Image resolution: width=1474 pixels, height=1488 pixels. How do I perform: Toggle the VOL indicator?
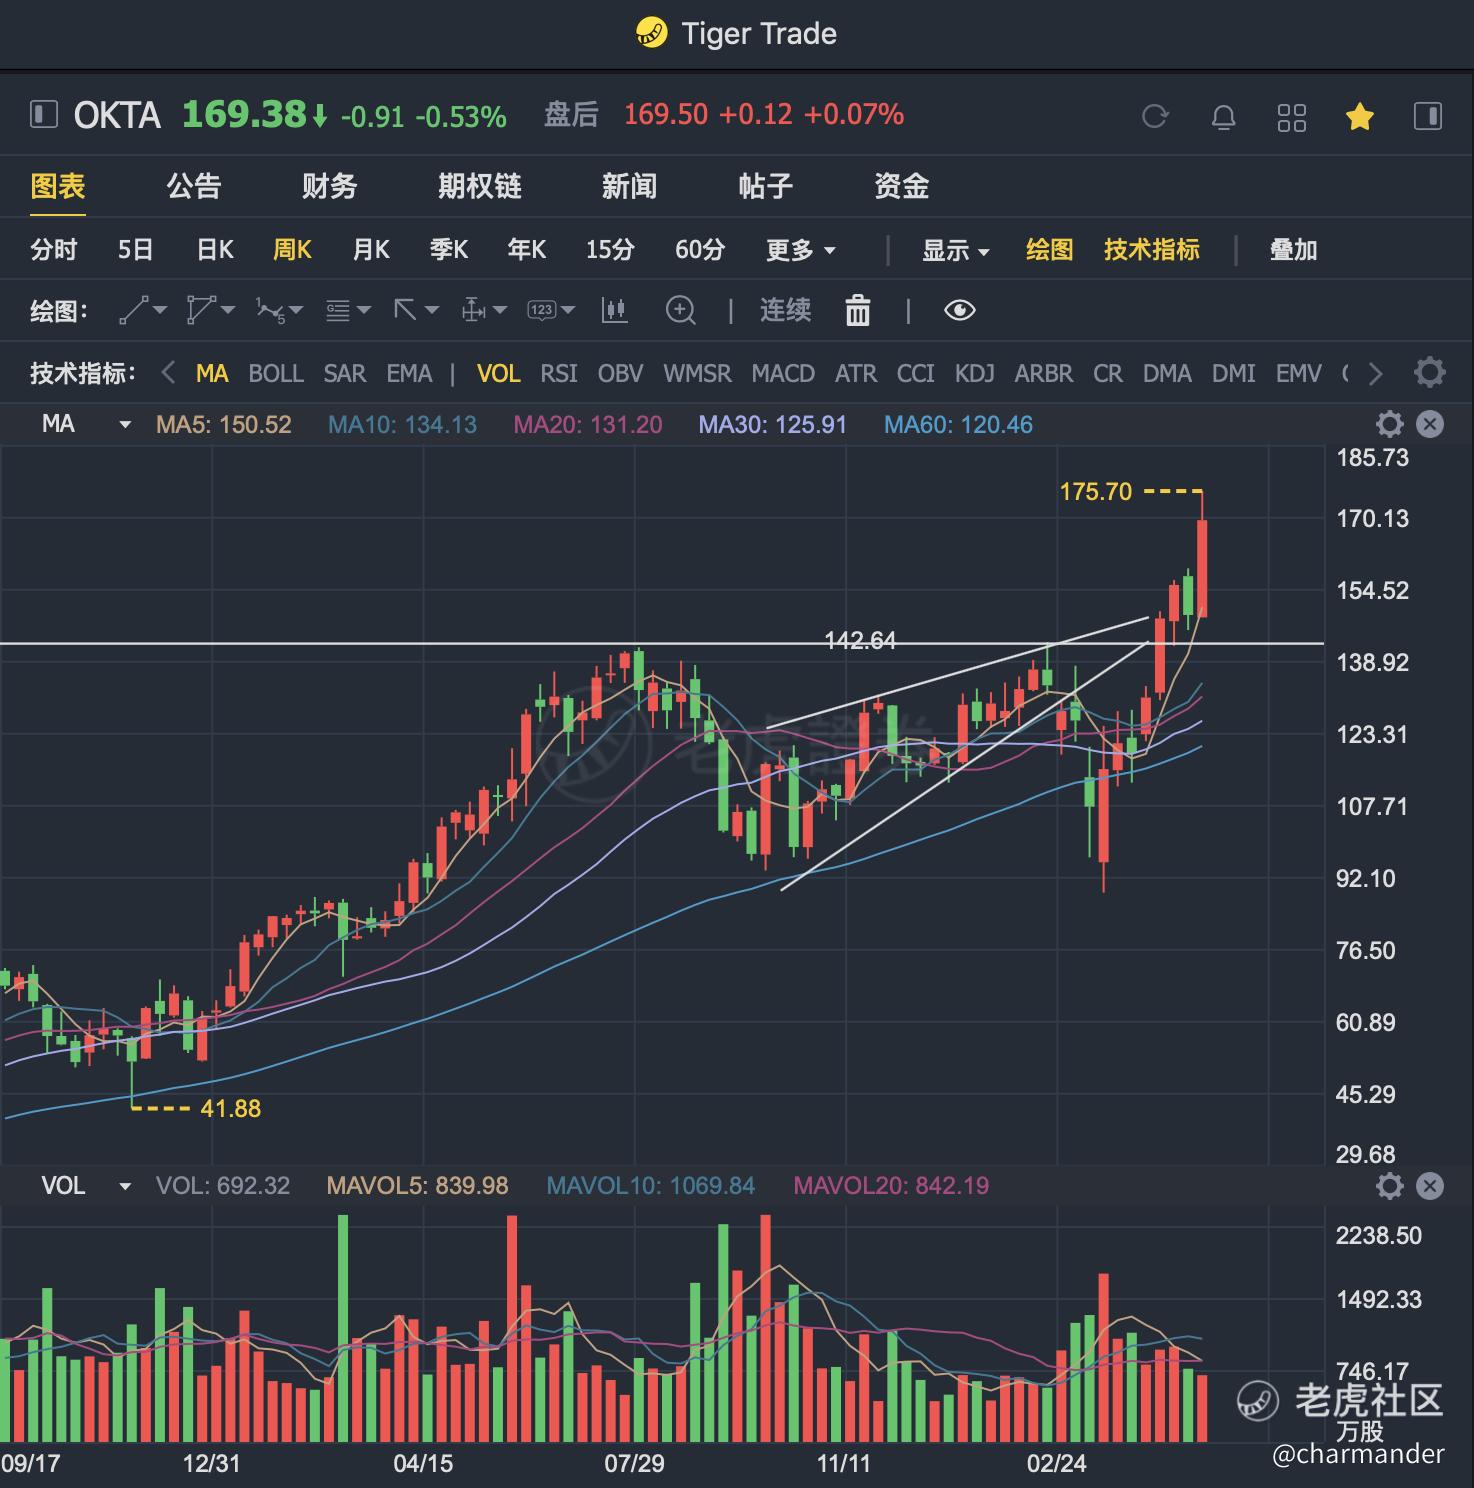click(498, 374)
